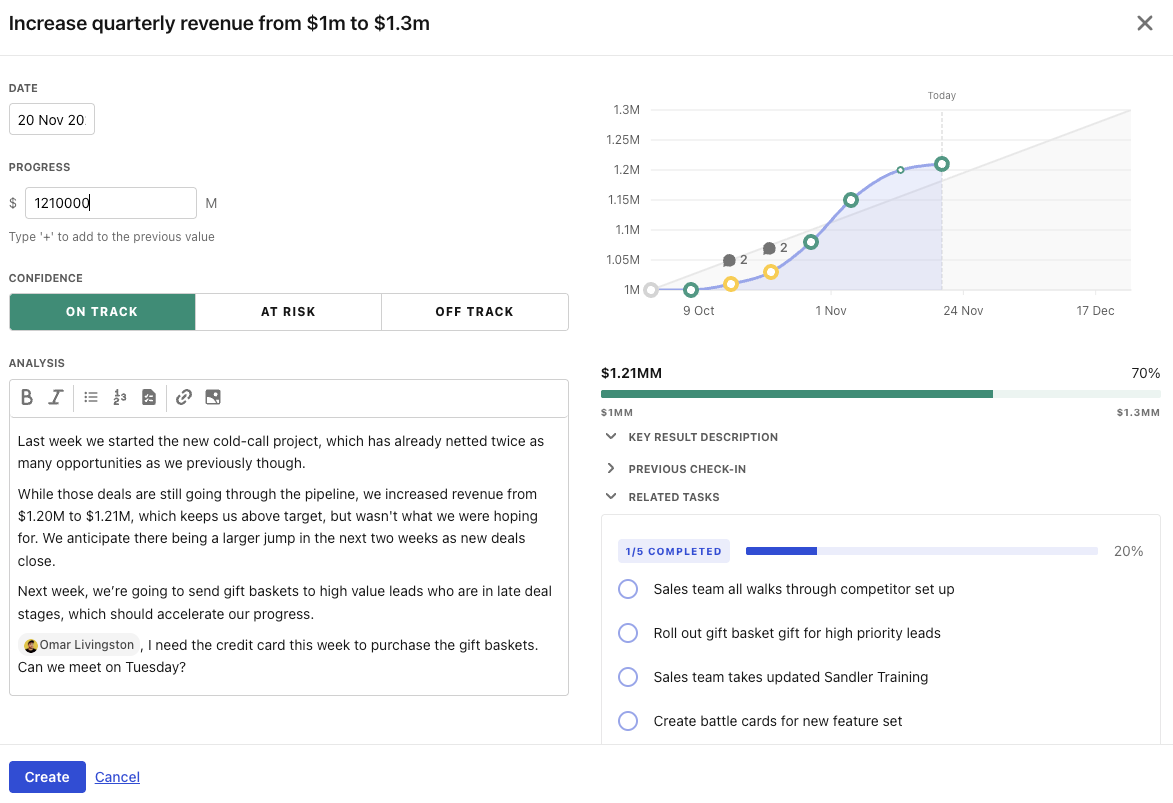1173x803 pixels.
Task: Click the date field showing 20 Nov
Action: (x=52, y=120)
